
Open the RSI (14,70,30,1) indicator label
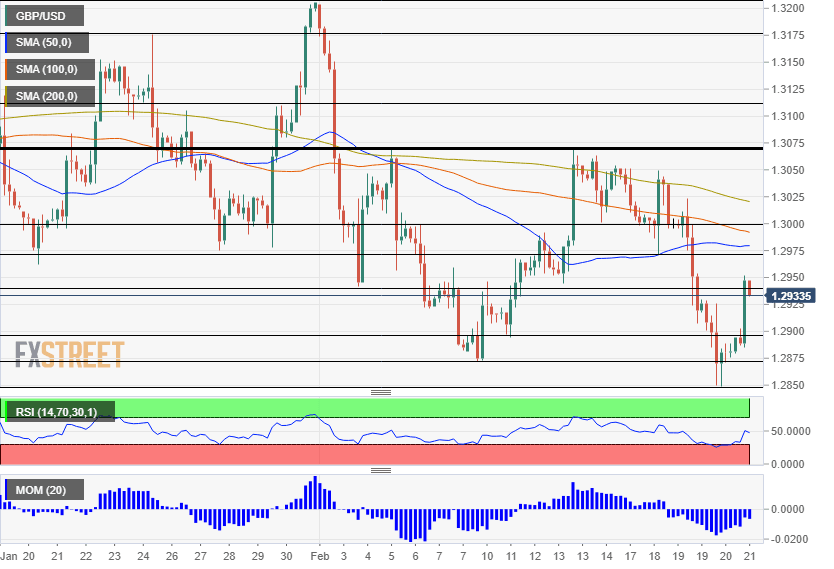[60, 412]
